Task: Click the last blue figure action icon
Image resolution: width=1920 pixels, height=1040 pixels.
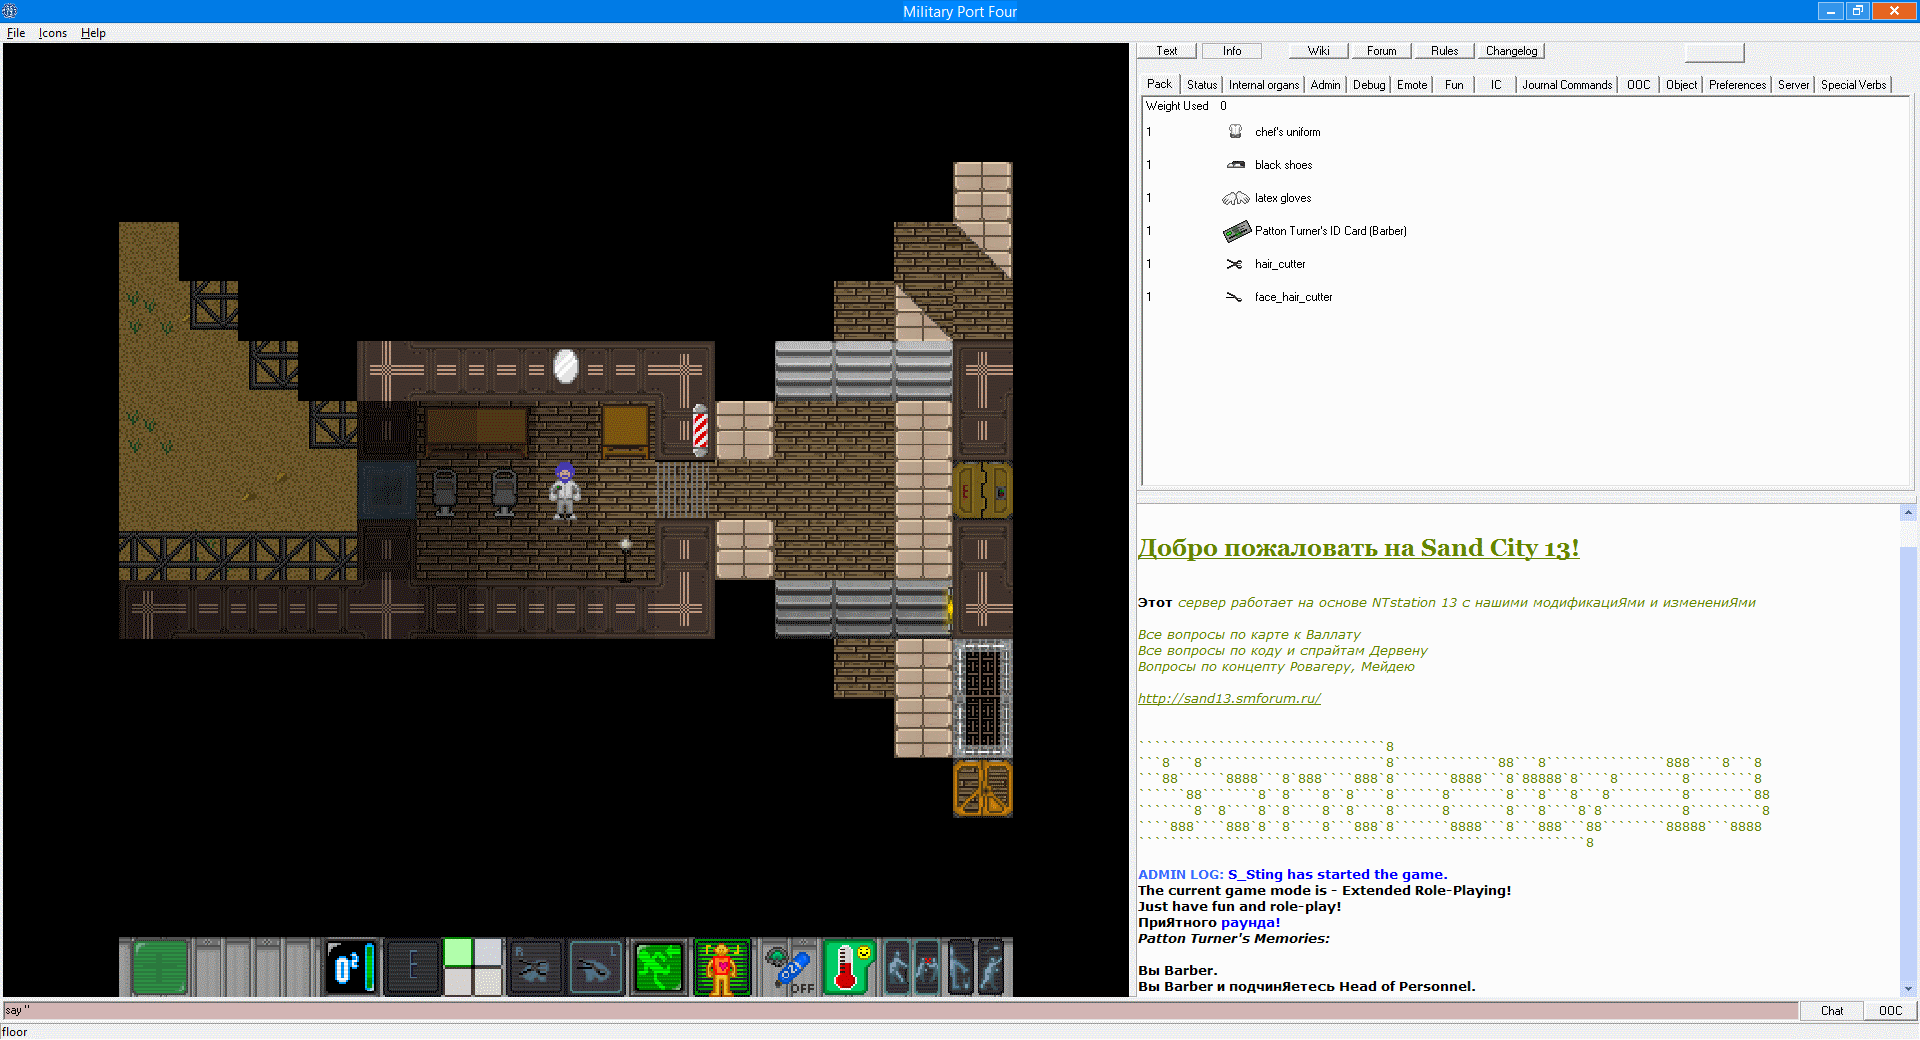Action: coord(990,968)
